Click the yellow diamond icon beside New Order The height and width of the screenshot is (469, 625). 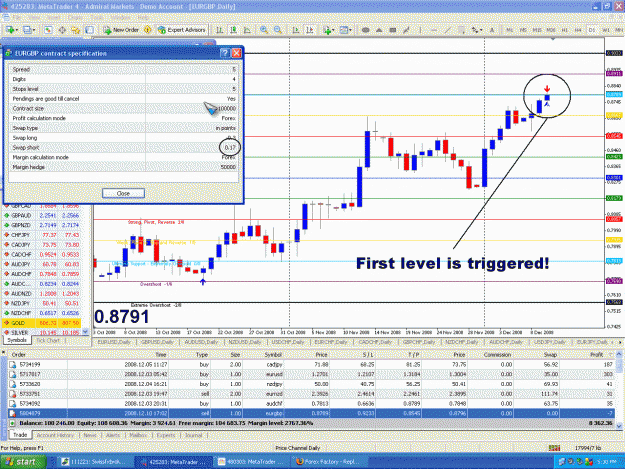click(147, 30)
